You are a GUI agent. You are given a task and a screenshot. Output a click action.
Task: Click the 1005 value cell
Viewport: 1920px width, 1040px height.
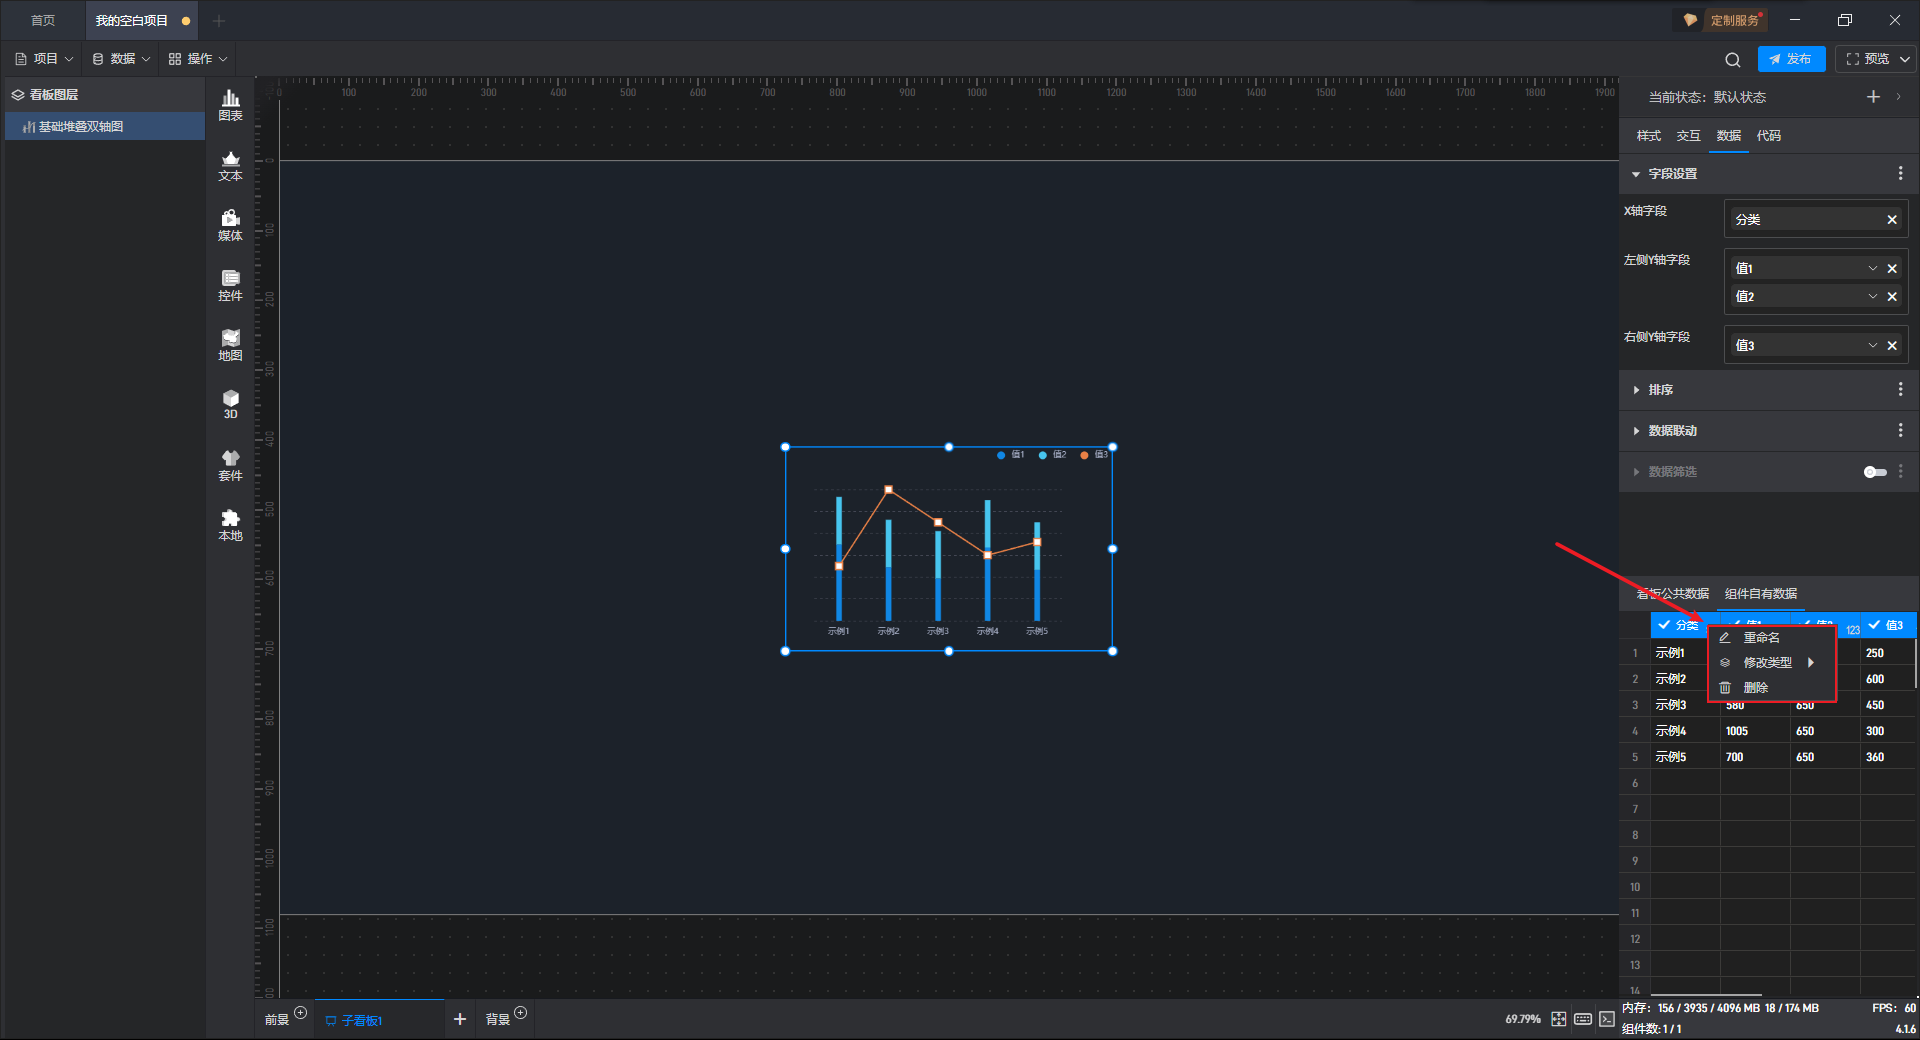(1755, 731)
